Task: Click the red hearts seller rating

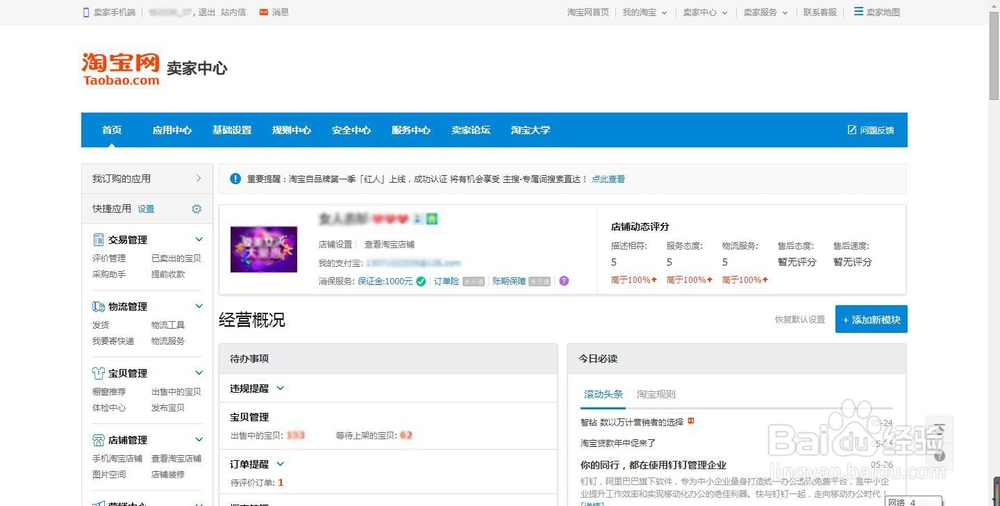Action: (x=390, y=220)
